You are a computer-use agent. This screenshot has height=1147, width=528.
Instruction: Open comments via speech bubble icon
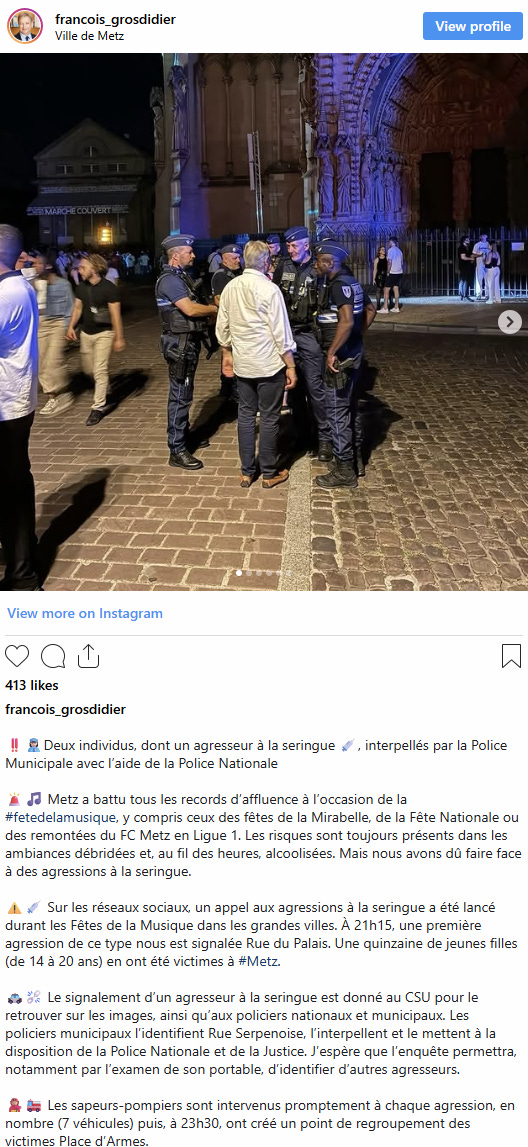(x=53, y=655)
